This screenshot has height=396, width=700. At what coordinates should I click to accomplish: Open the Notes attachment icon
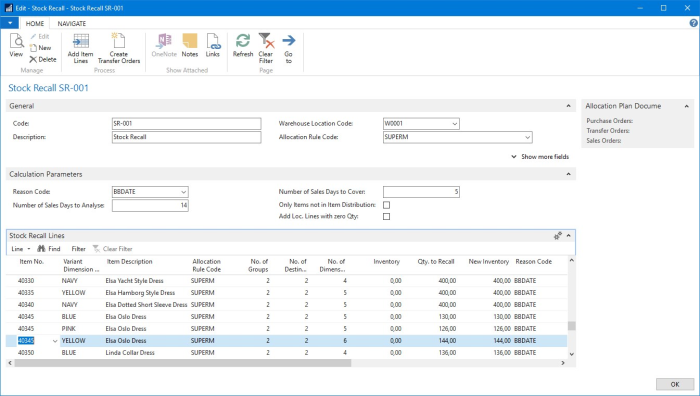click(190, 41)
